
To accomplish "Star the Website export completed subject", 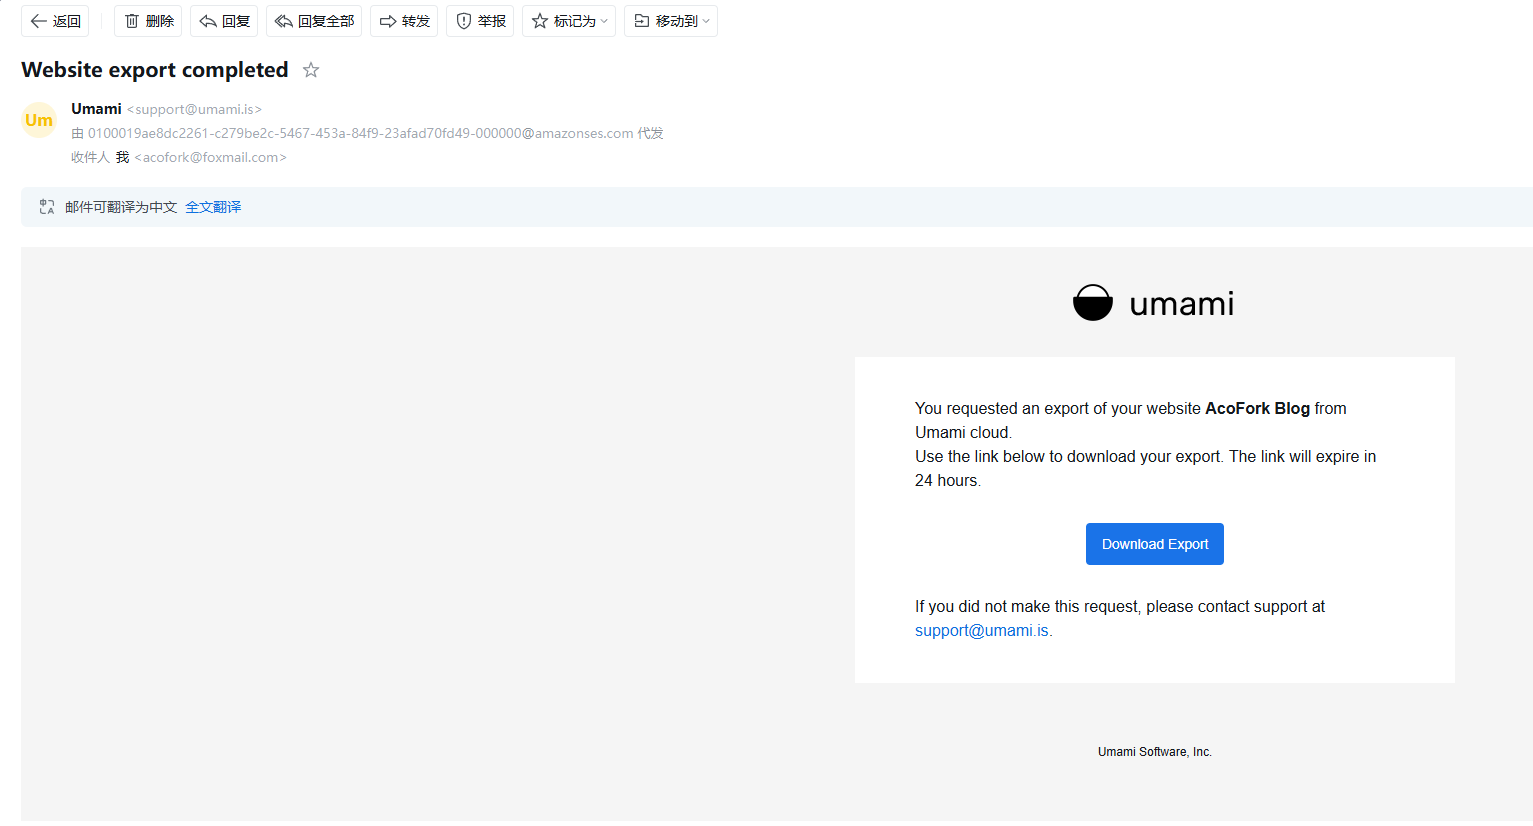I will tap(311, 70).
